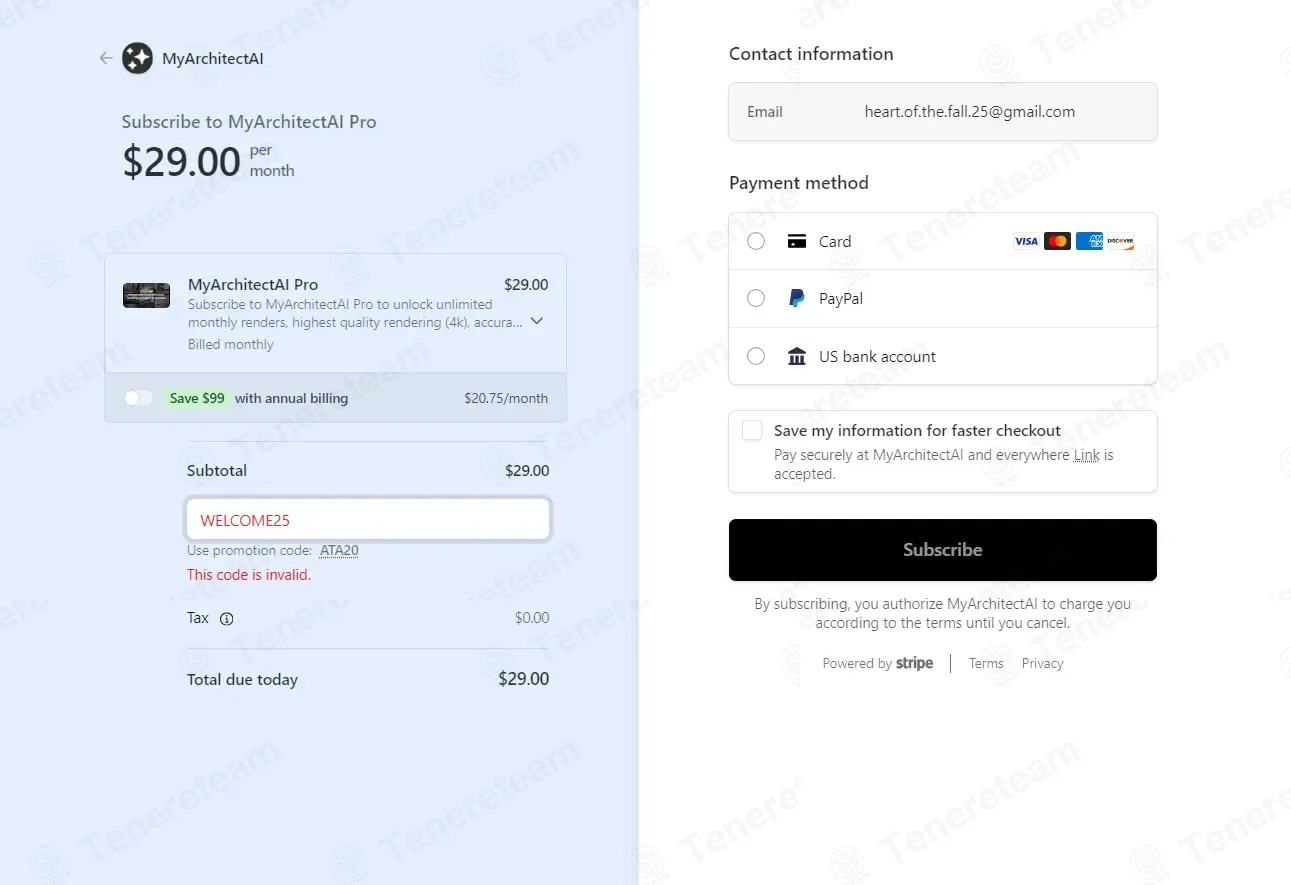Click the MyArchitectAI star logo
The image size is (1291, 885).
(x=137, y=58)
